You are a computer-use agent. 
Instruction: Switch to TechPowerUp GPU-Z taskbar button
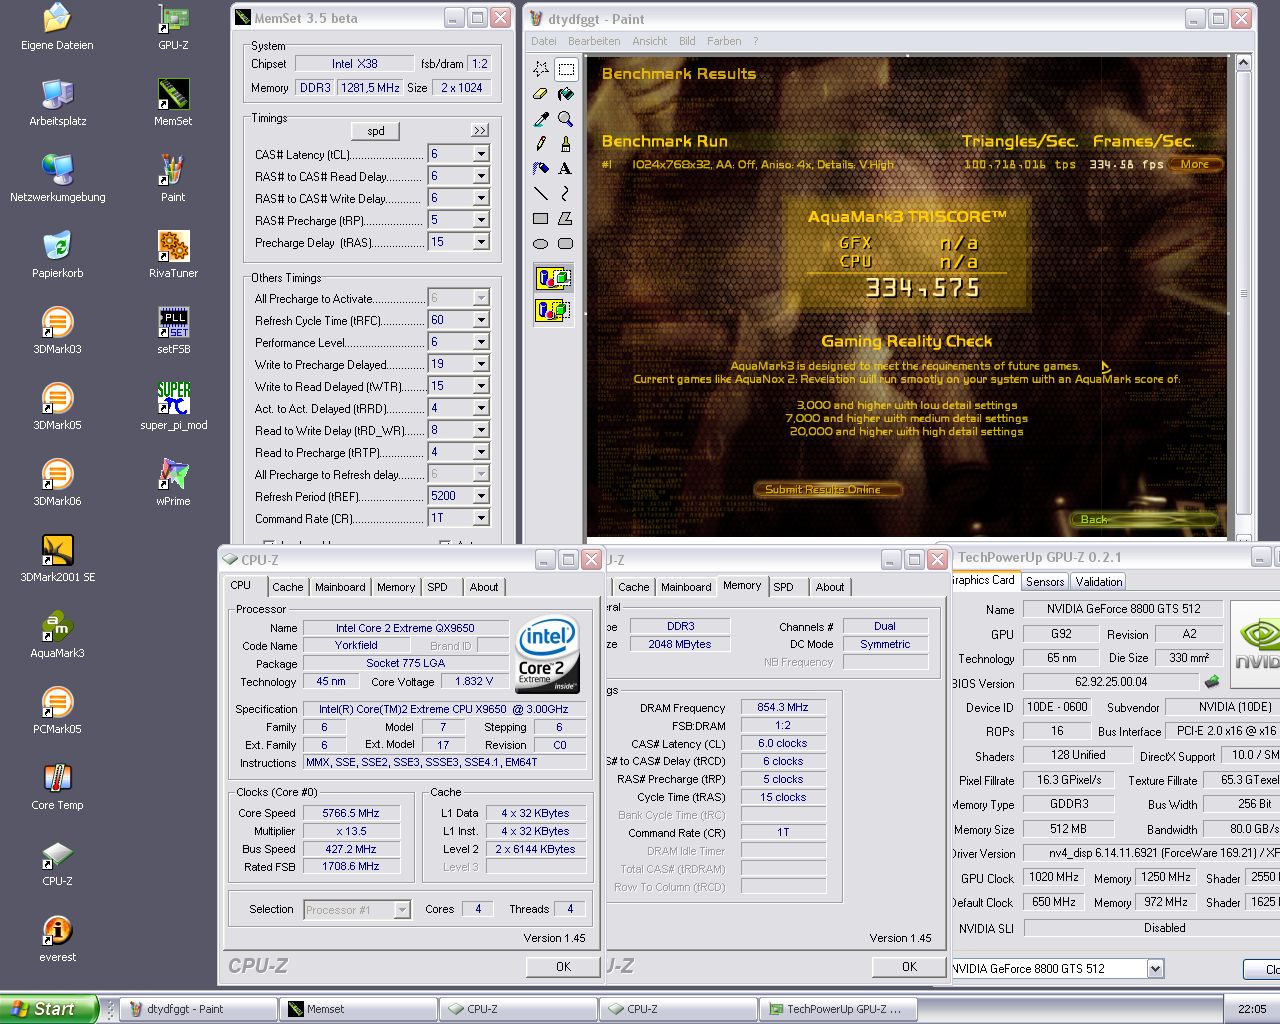[837, 1009]
